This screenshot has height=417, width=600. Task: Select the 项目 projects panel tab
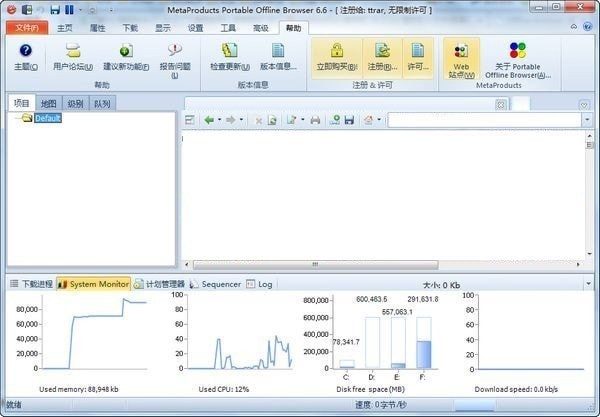coord(21,103)
